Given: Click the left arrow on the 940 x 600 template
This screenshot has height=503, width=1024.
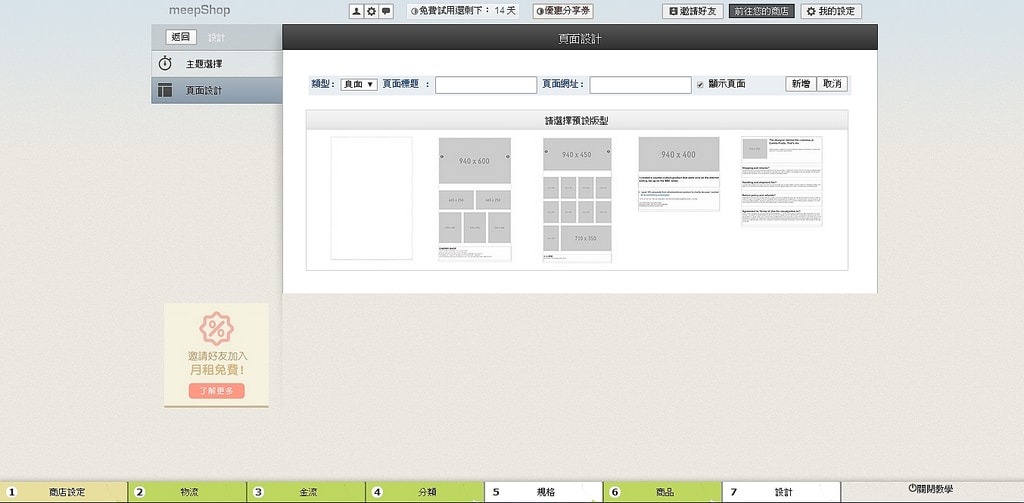Looking at the screenshot, I should click(443, 157).
